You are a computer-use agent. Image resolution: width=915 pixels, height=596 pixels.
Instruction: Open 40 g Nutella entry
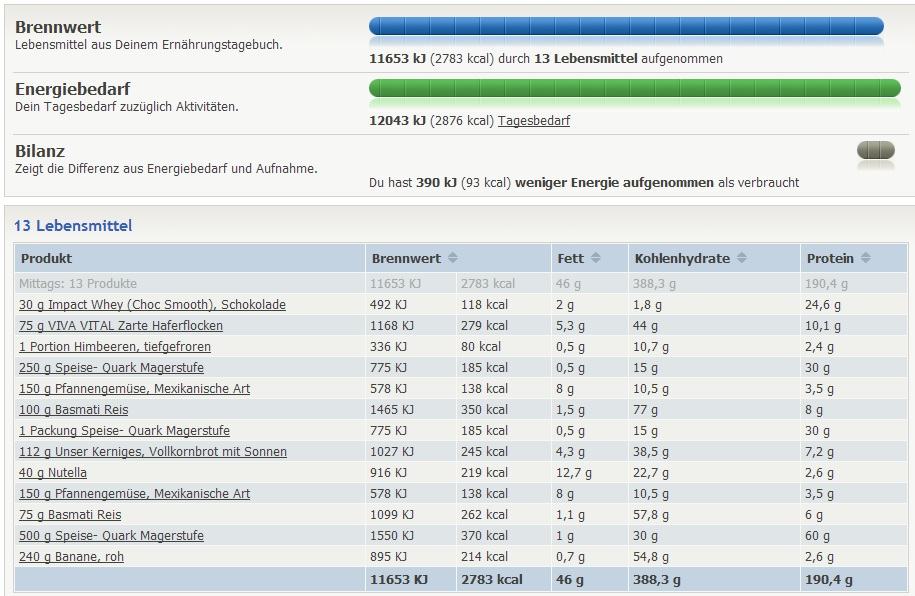53,473
